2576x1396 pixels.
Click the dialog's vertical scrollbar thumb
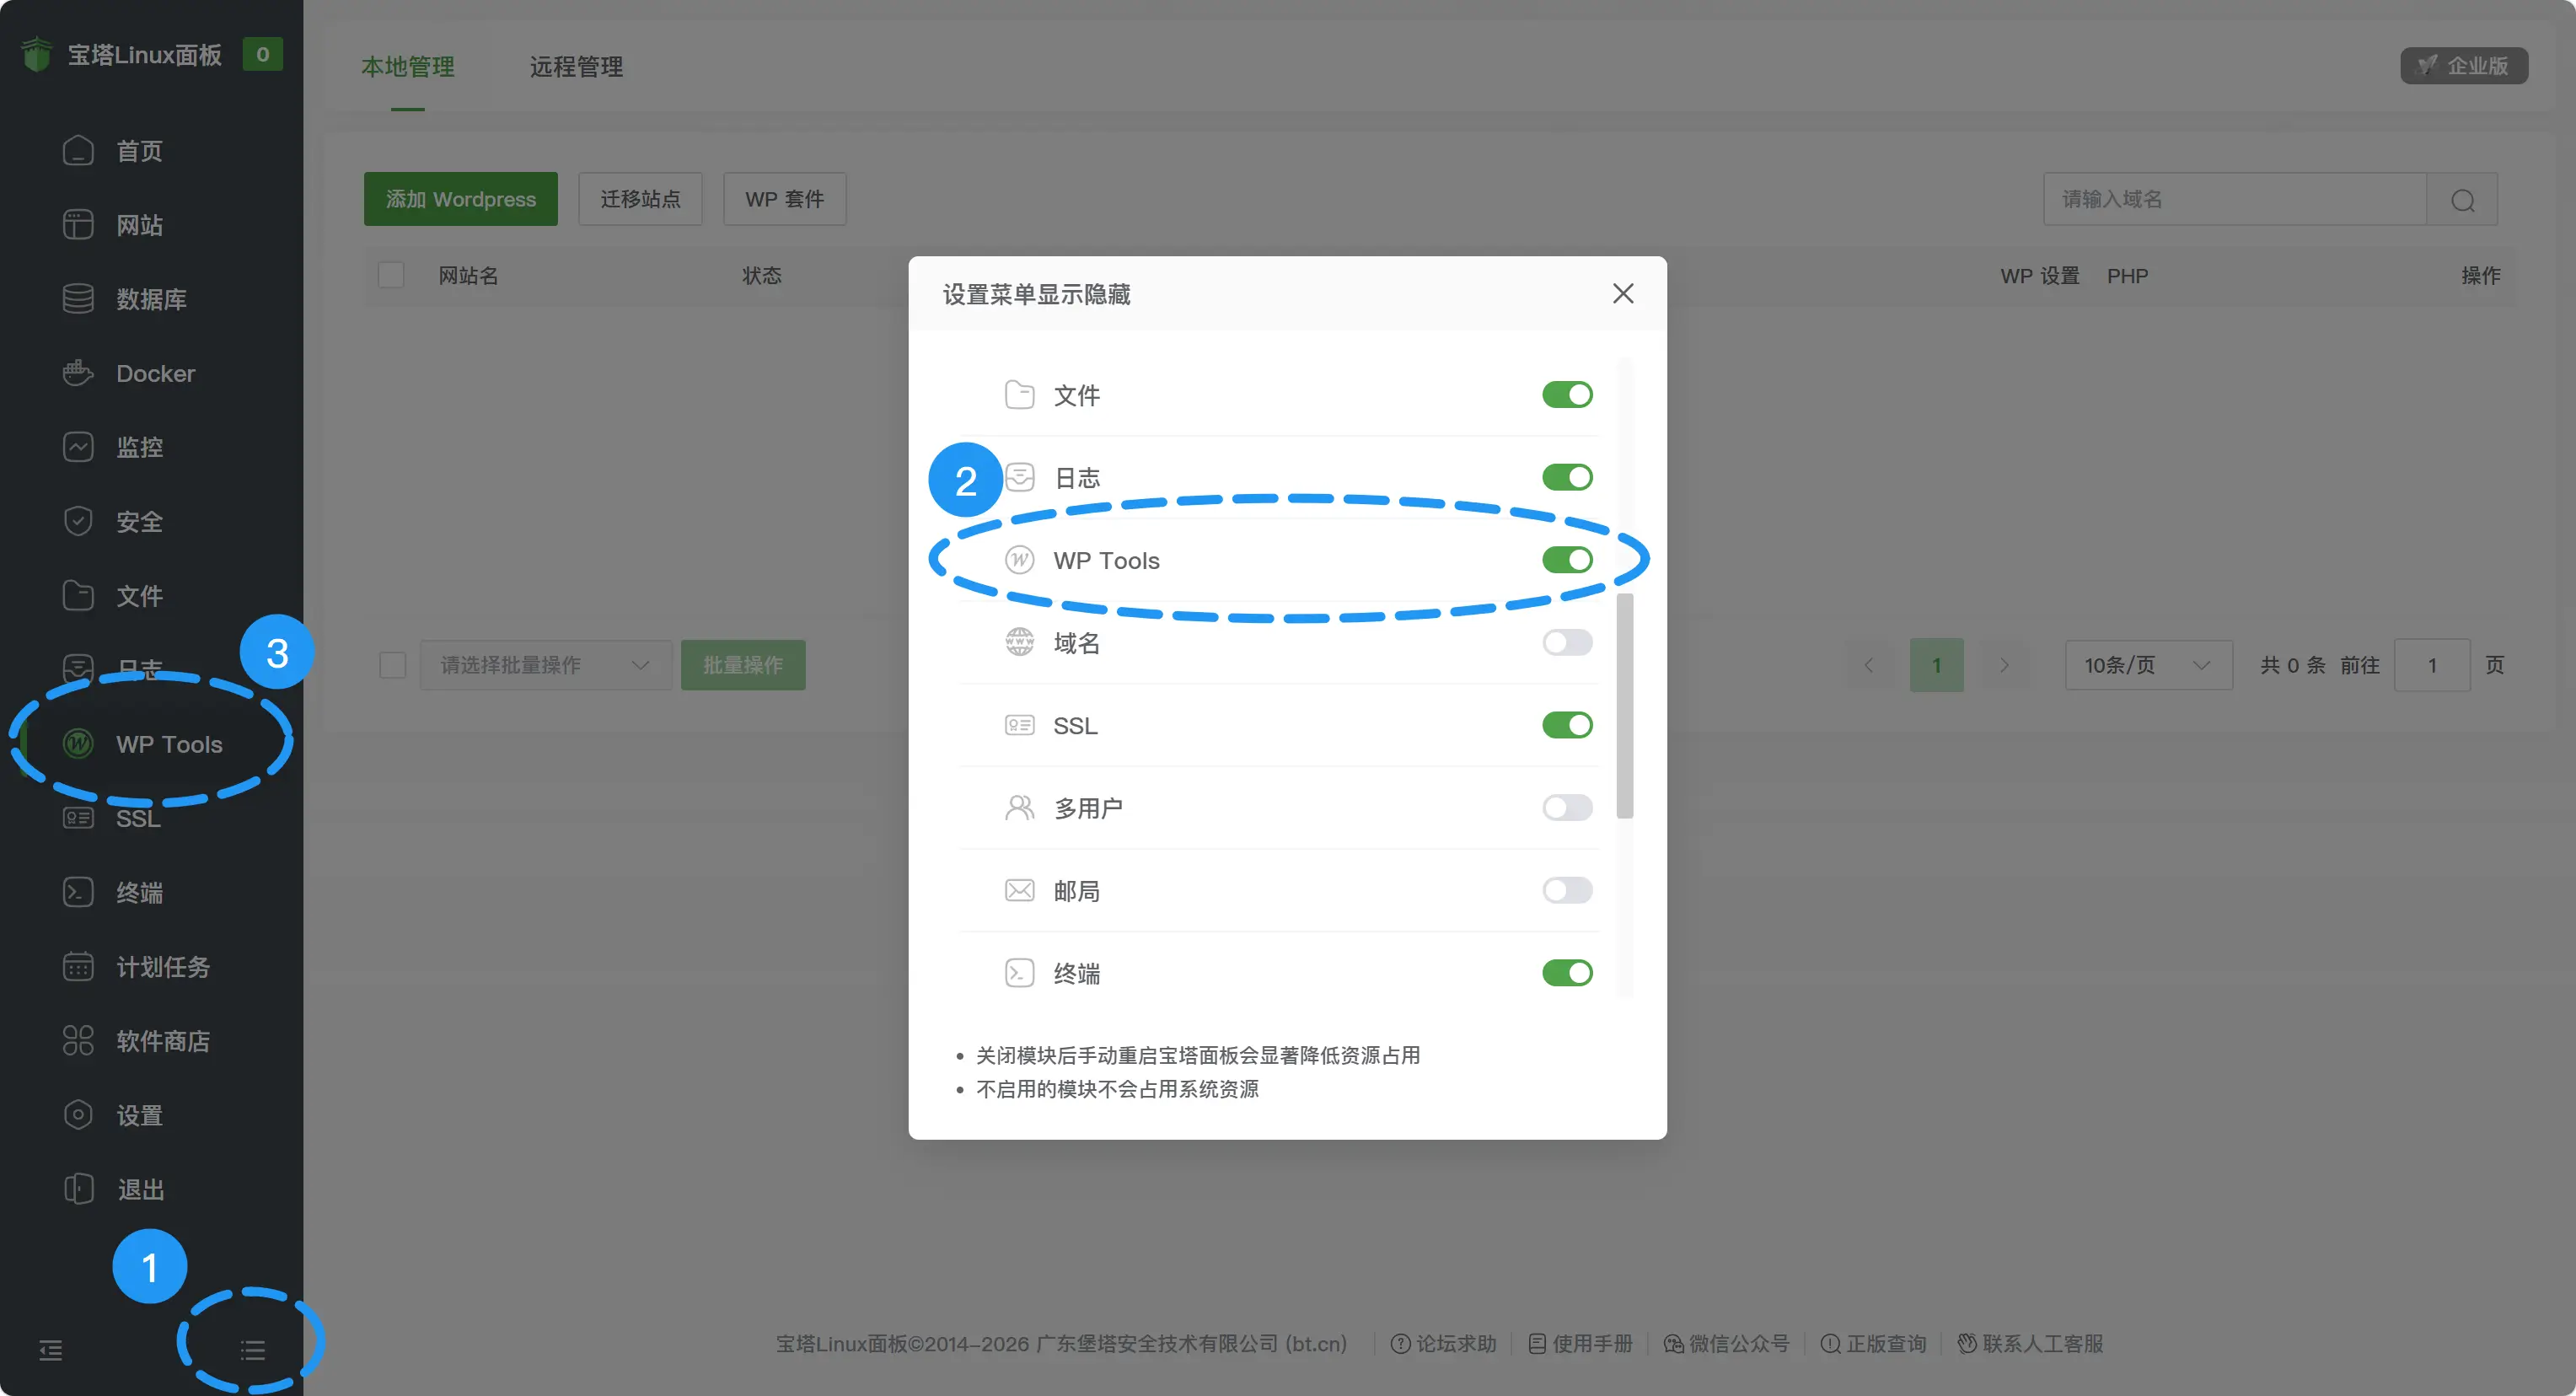[x=1624, y=706]
